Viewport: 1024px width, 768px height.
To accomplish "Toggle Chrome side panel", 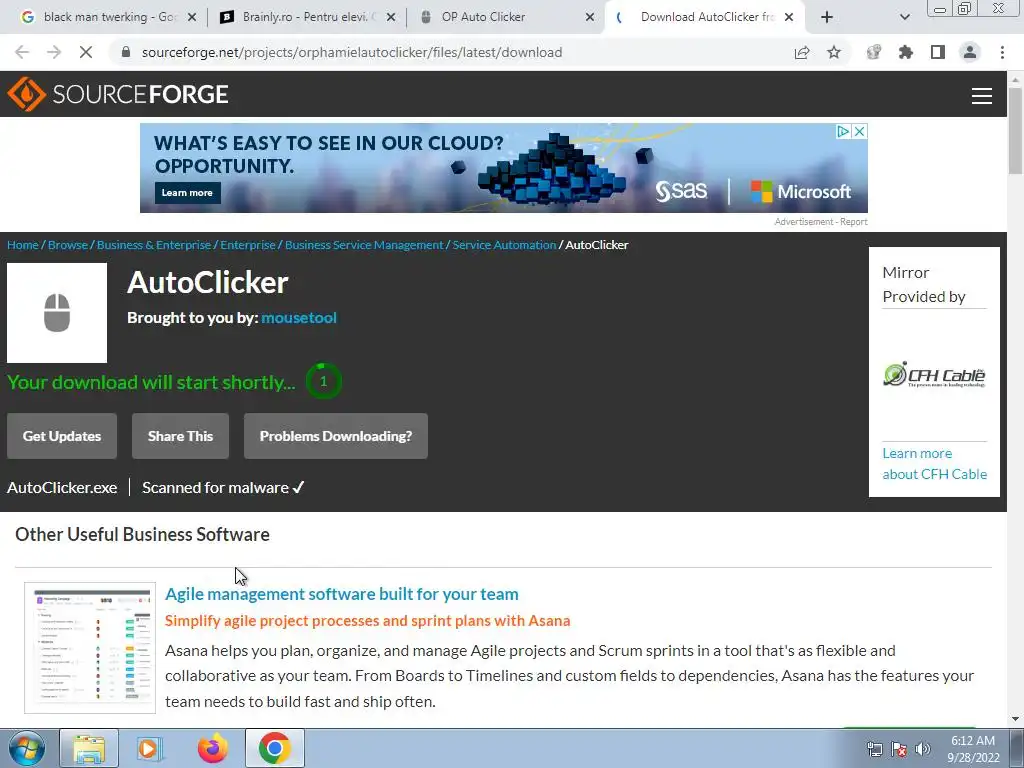I will click(x=938, y=52).
